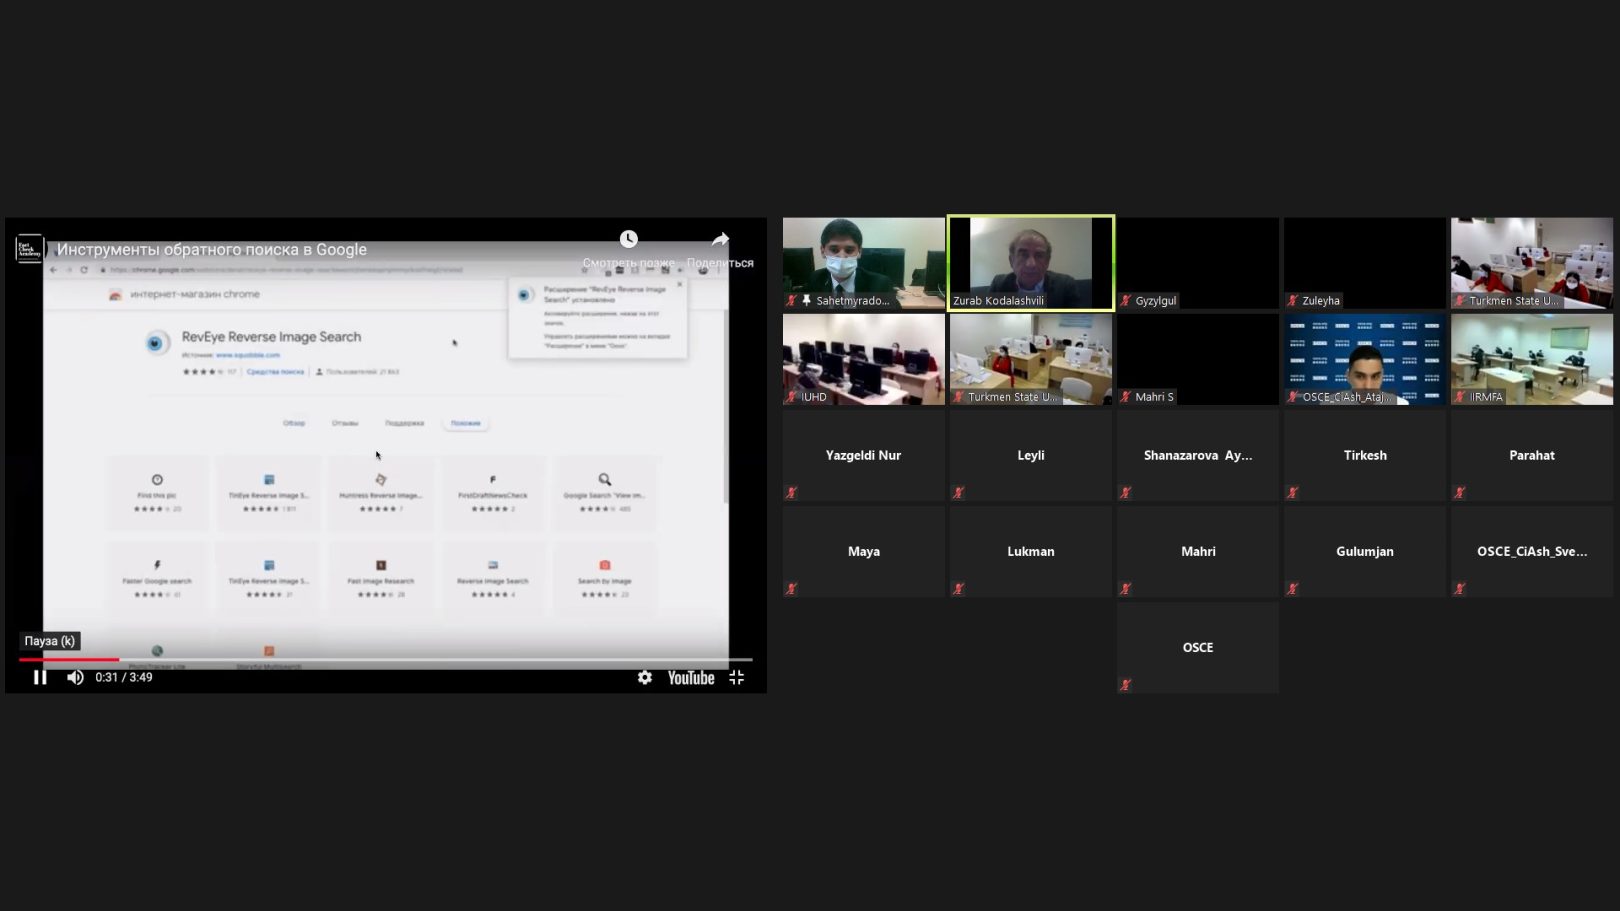This screenshot has height=911, width=1620.
Task: Select the OSCE_CiAsh_Sve... participant tile
Action: pos(1532,551)
